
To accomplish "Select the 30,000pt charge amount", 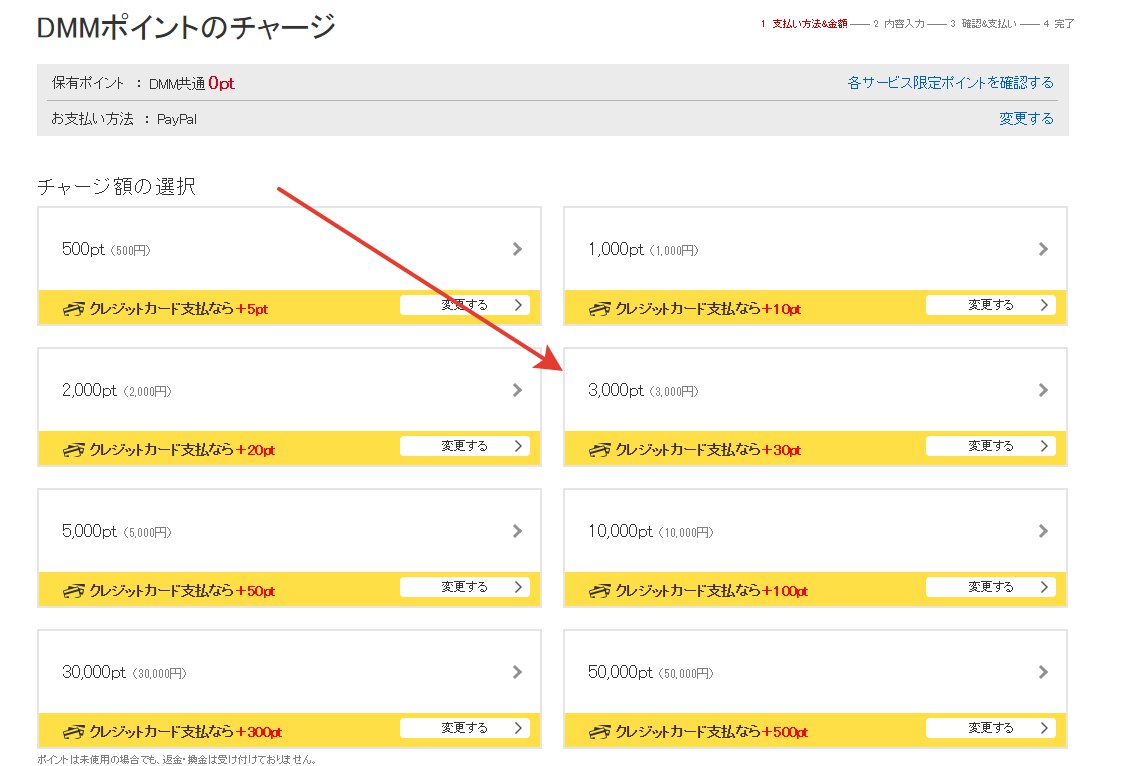I will 289,672.
